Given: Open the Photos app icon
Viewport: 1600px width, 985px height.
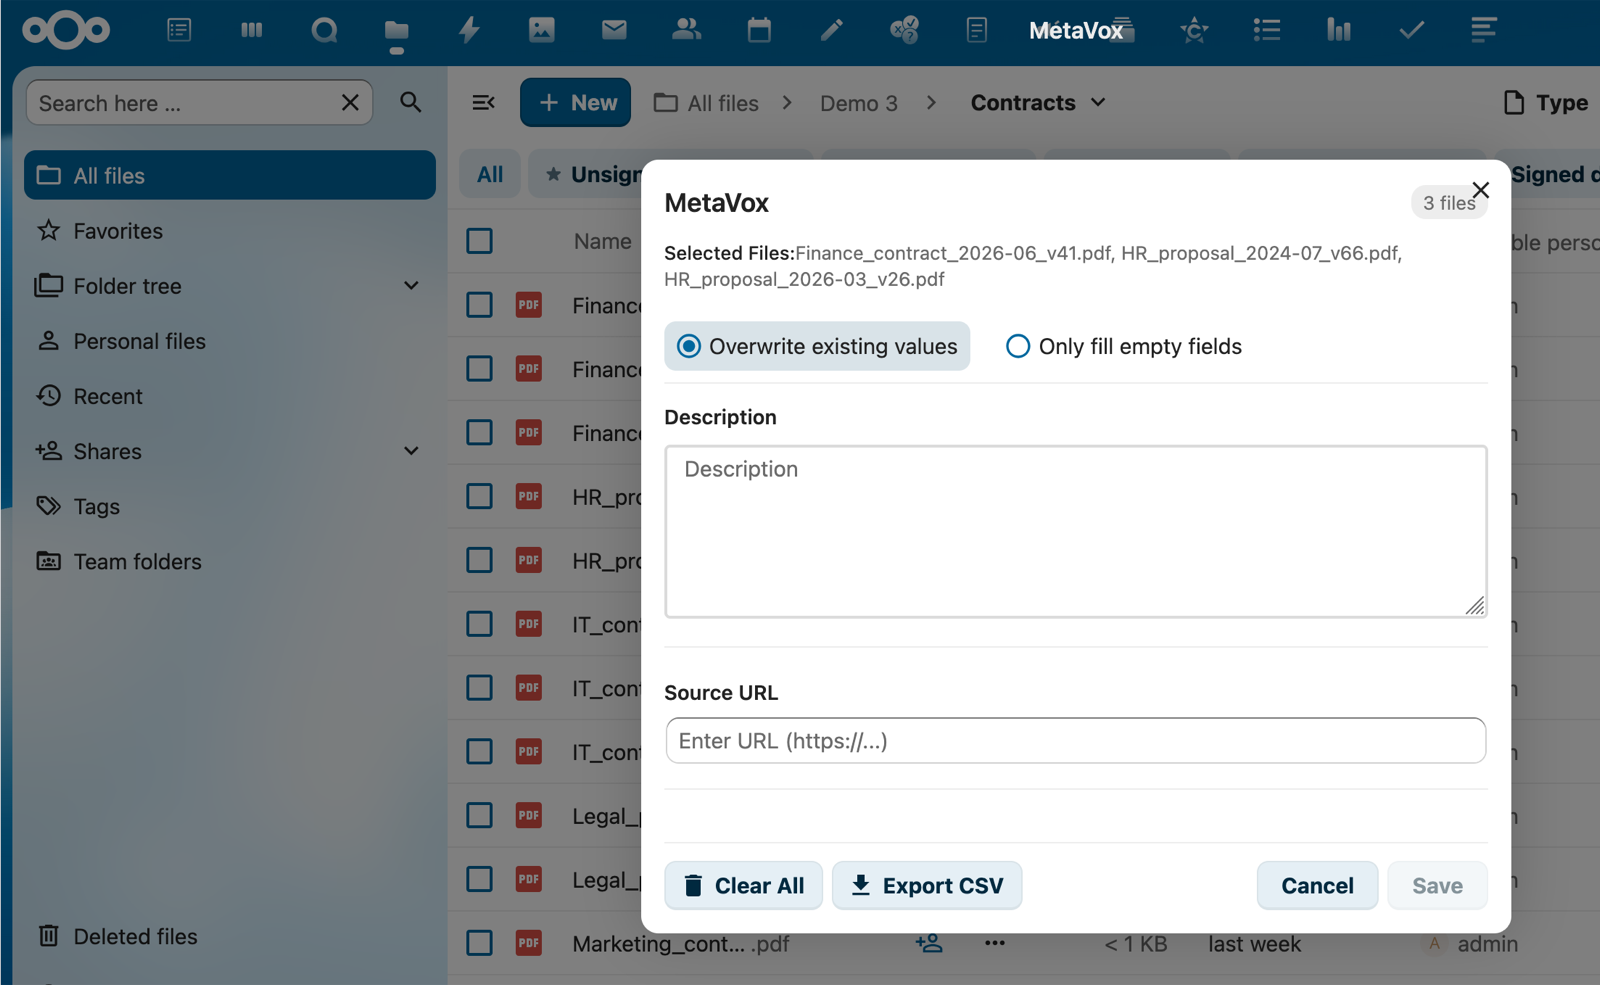Looking at the screenshot, I should pos(541,30).
